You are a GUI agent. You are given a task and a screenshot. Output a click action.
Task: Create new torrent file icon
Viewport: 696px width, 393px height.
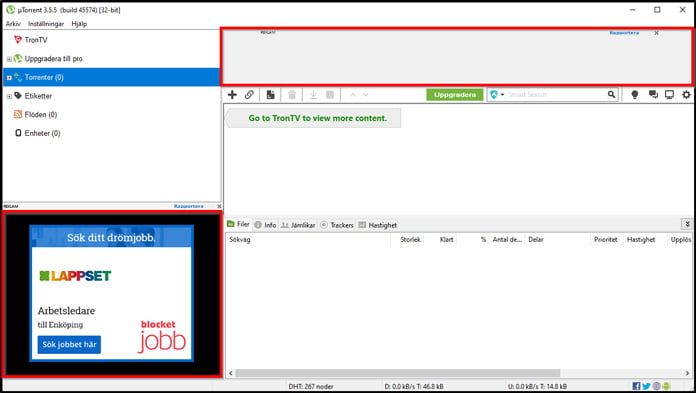click(x=270, y=95)
